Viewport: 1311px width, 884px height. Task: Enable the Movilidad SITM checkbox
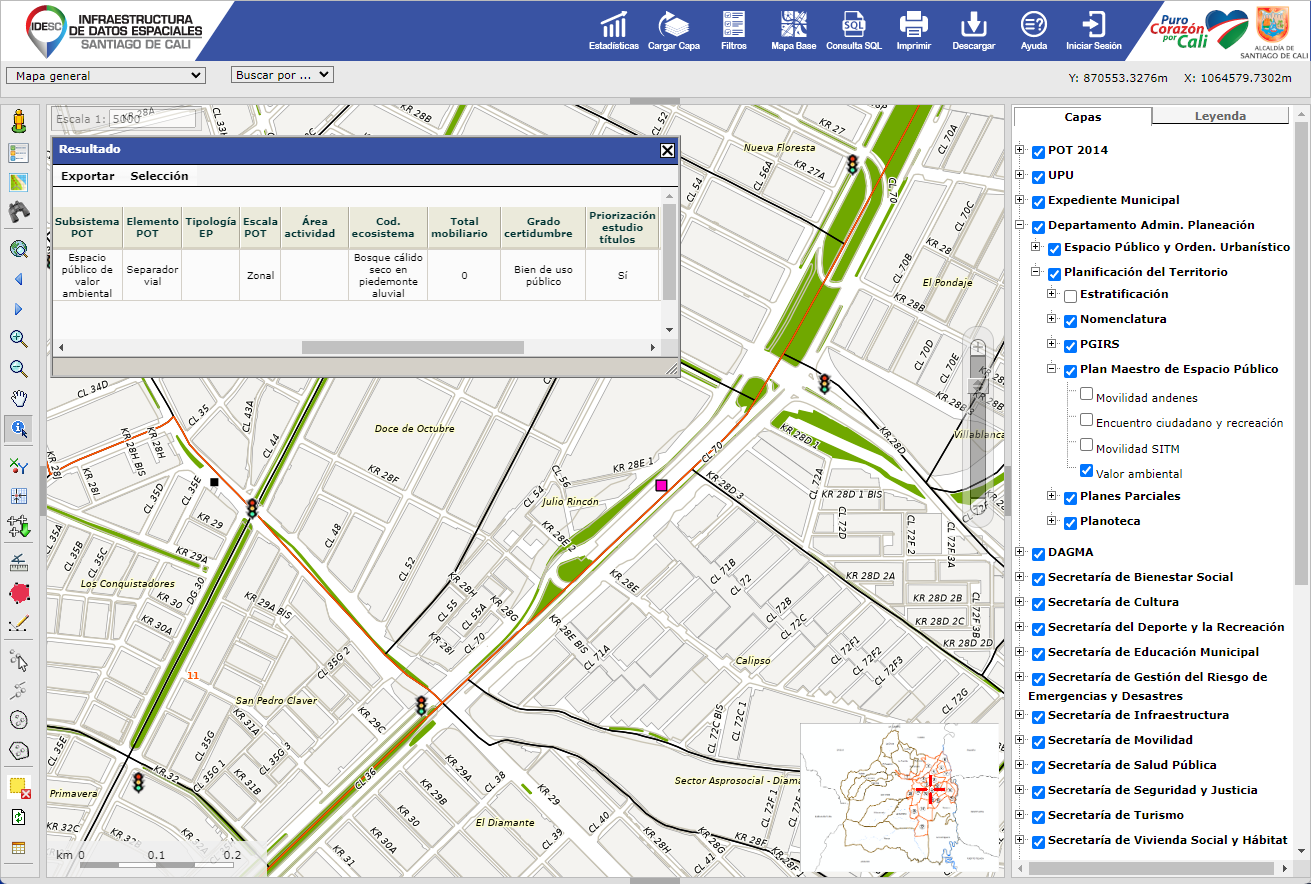click(x=1086, y=445)
